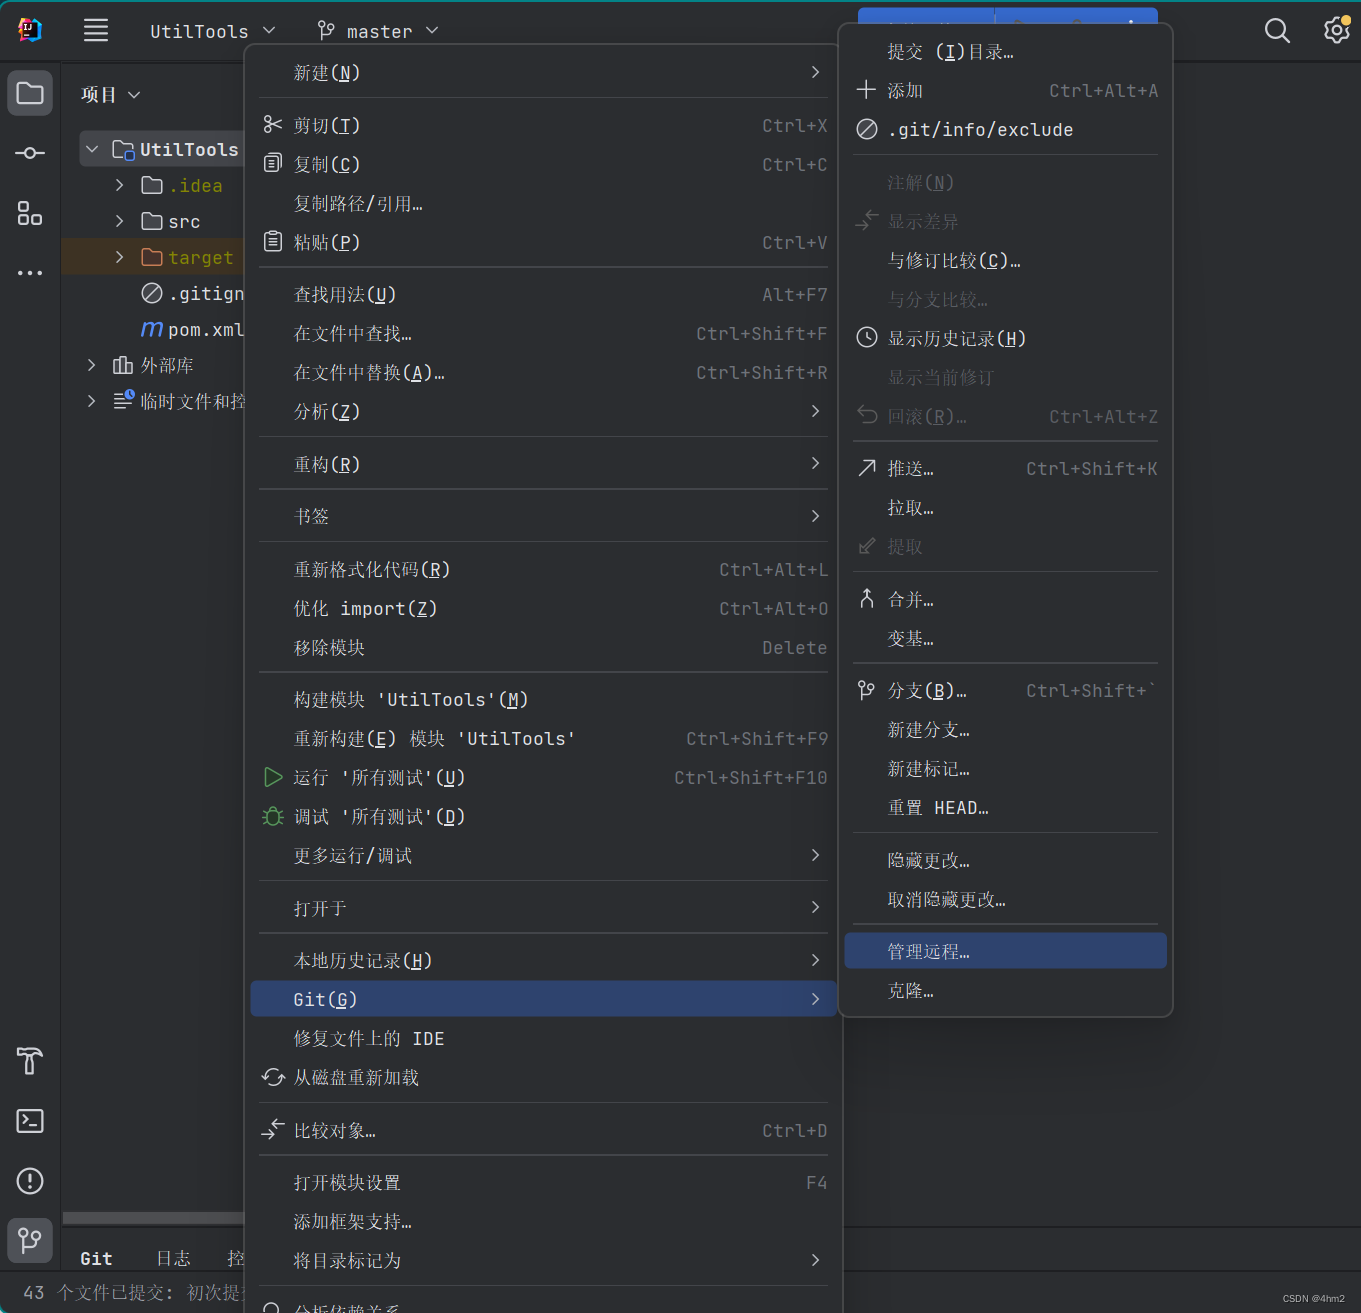
Task: Debug '所有测试' with the bug item
Action: pyautogui.click(x=543, y=816)
